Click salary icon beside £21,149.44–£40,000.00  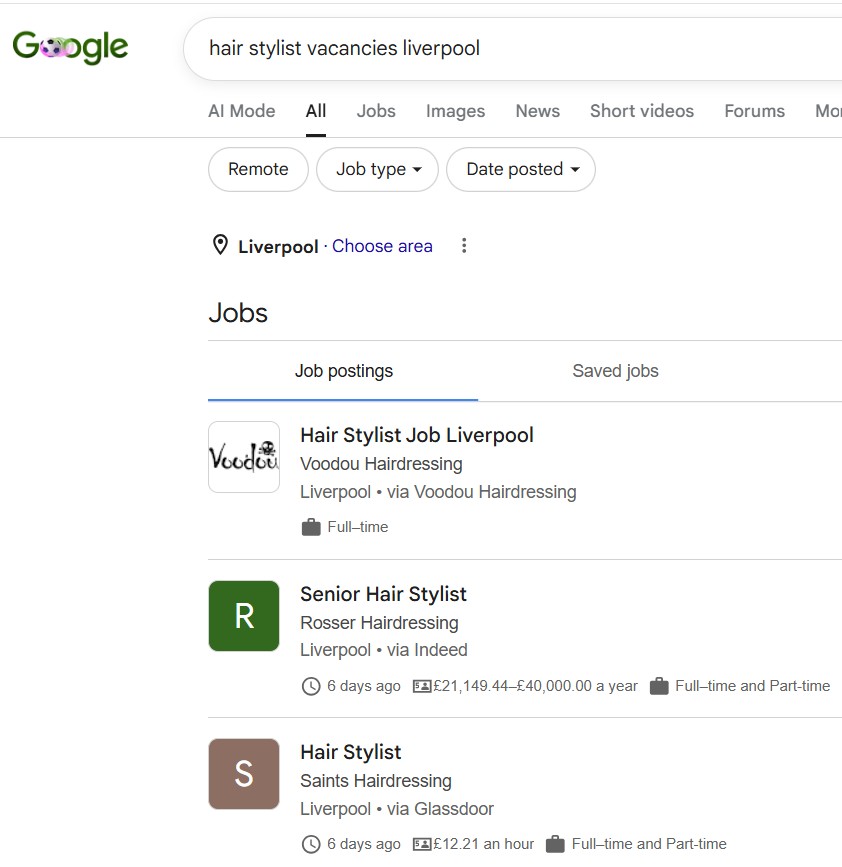[422, 686]
